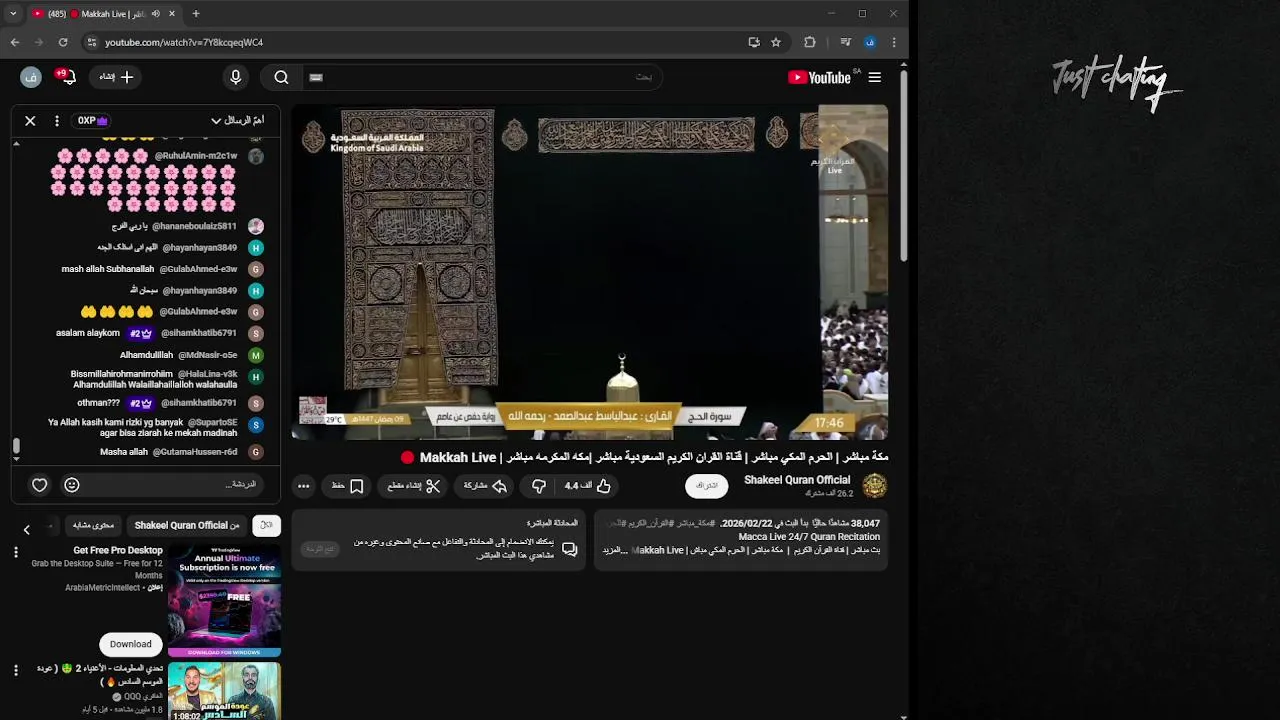Click the @MdNasir-o5e chat avatar
The width and height of the screenshot is (1280, 720).
pyautogui.click(x=256, y=355)
